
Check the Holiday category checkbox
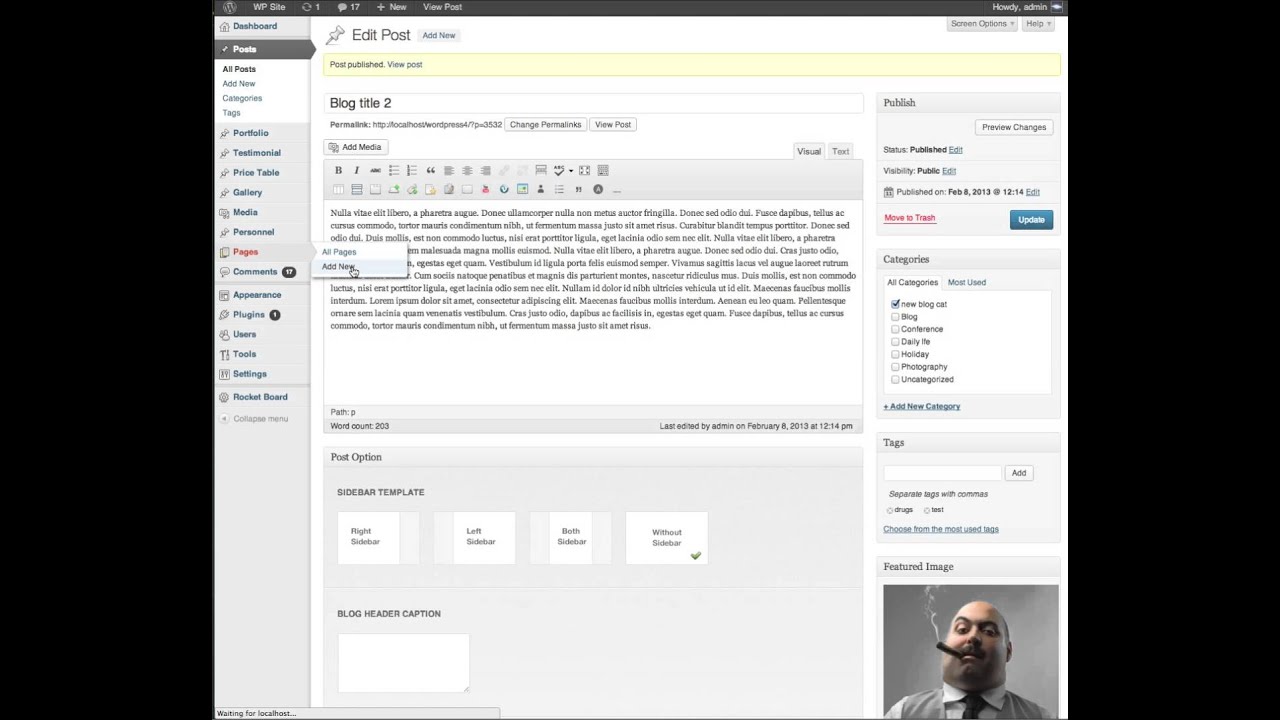895,354
